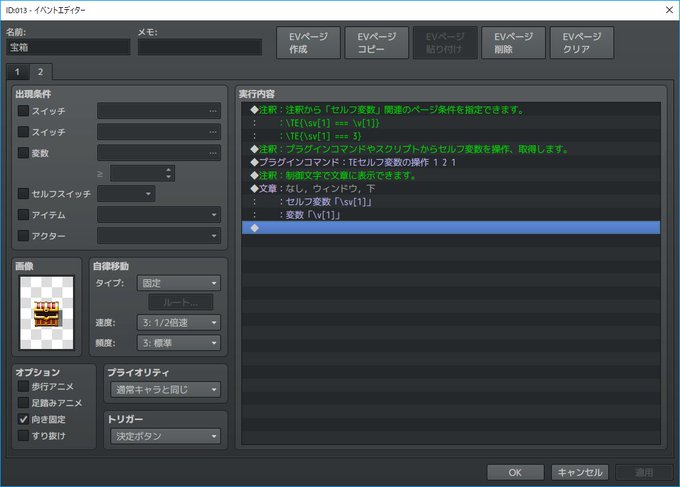Screen dimensions: 680x487
Task: Open the アイテム selection dropdown
Action: tap(159, 215)
